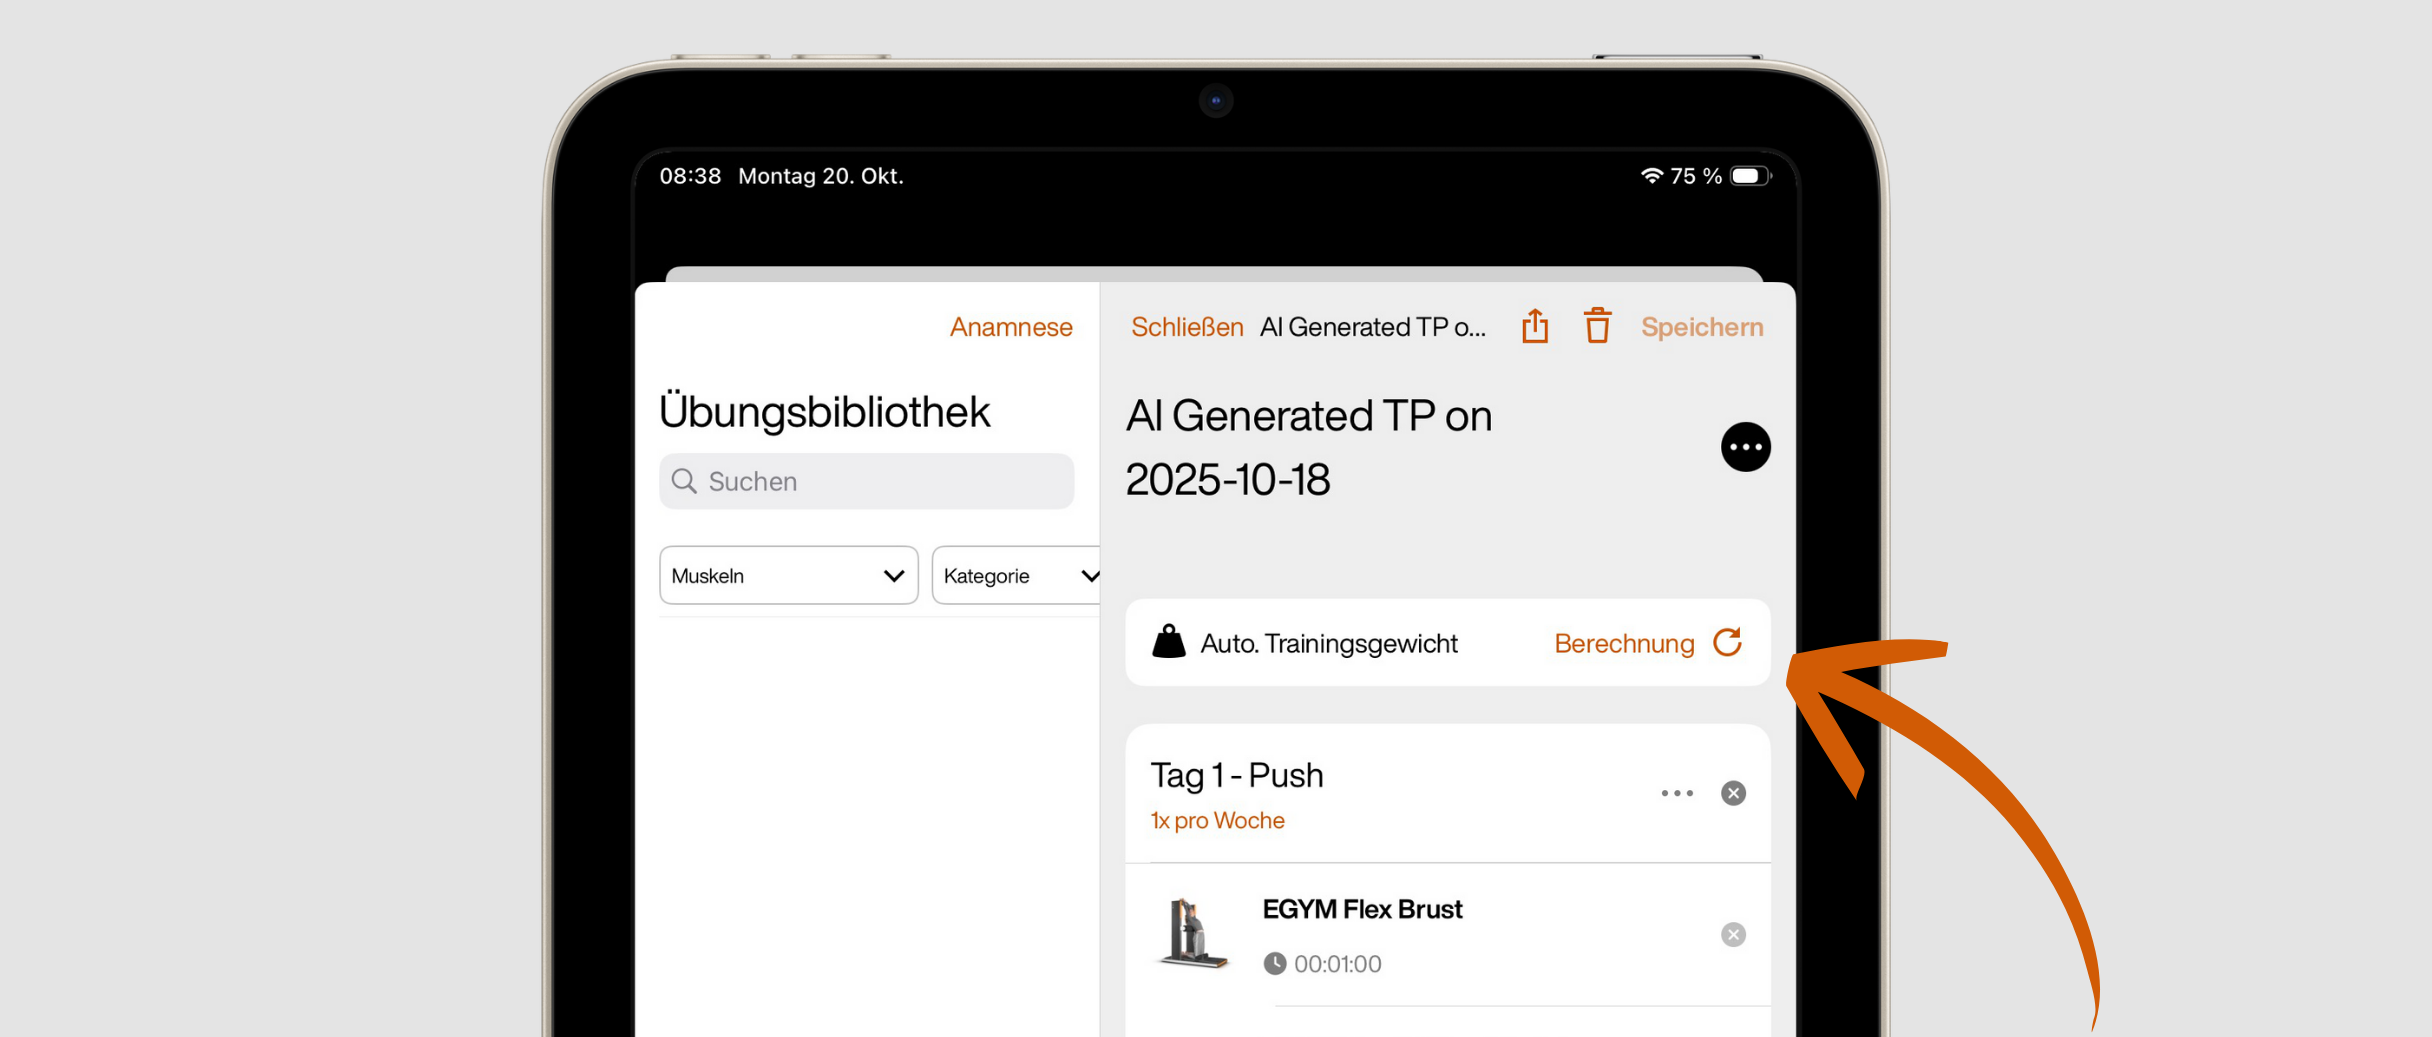Image resolution: width=2432 pixels, height=1037 pixels.
Task: Tap the share icon in the header
Action: pyautogui.click(x=1535, y=326)
